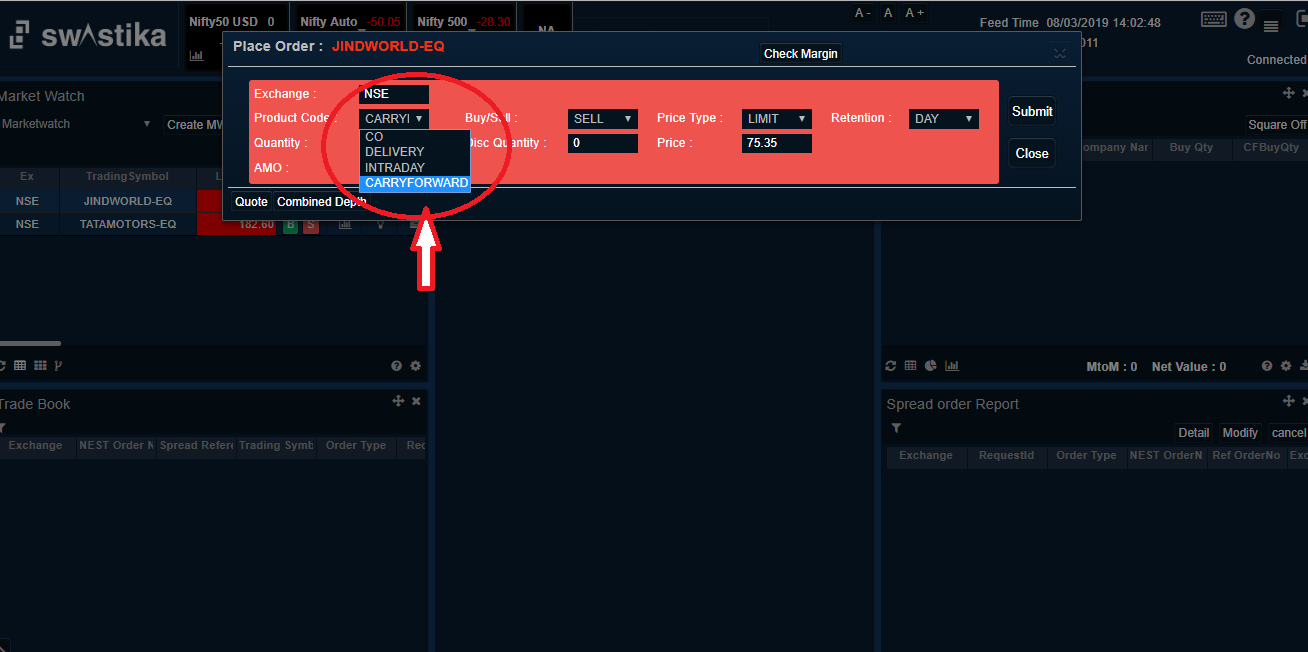
Task: Reset font size with the middle A button
Action: point(887,13)
